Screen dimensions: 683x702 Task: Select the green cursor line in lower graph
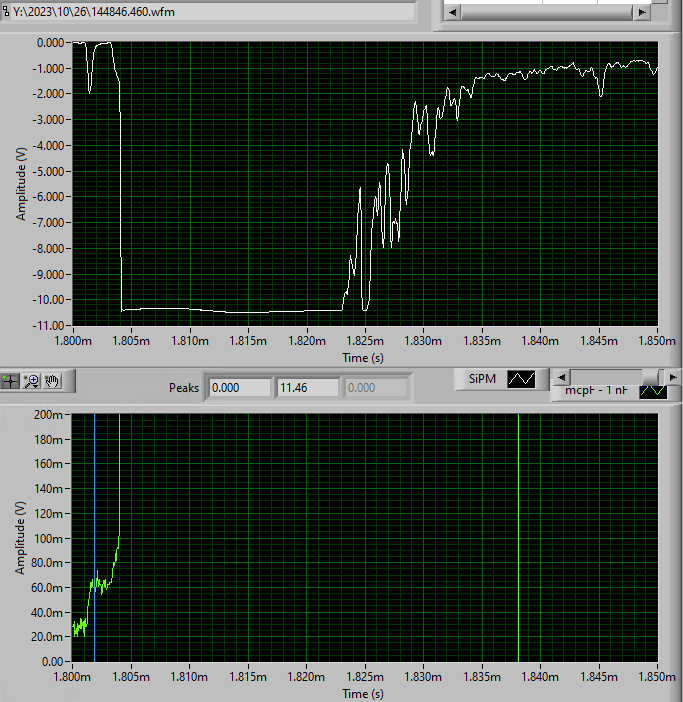(518, 537)
